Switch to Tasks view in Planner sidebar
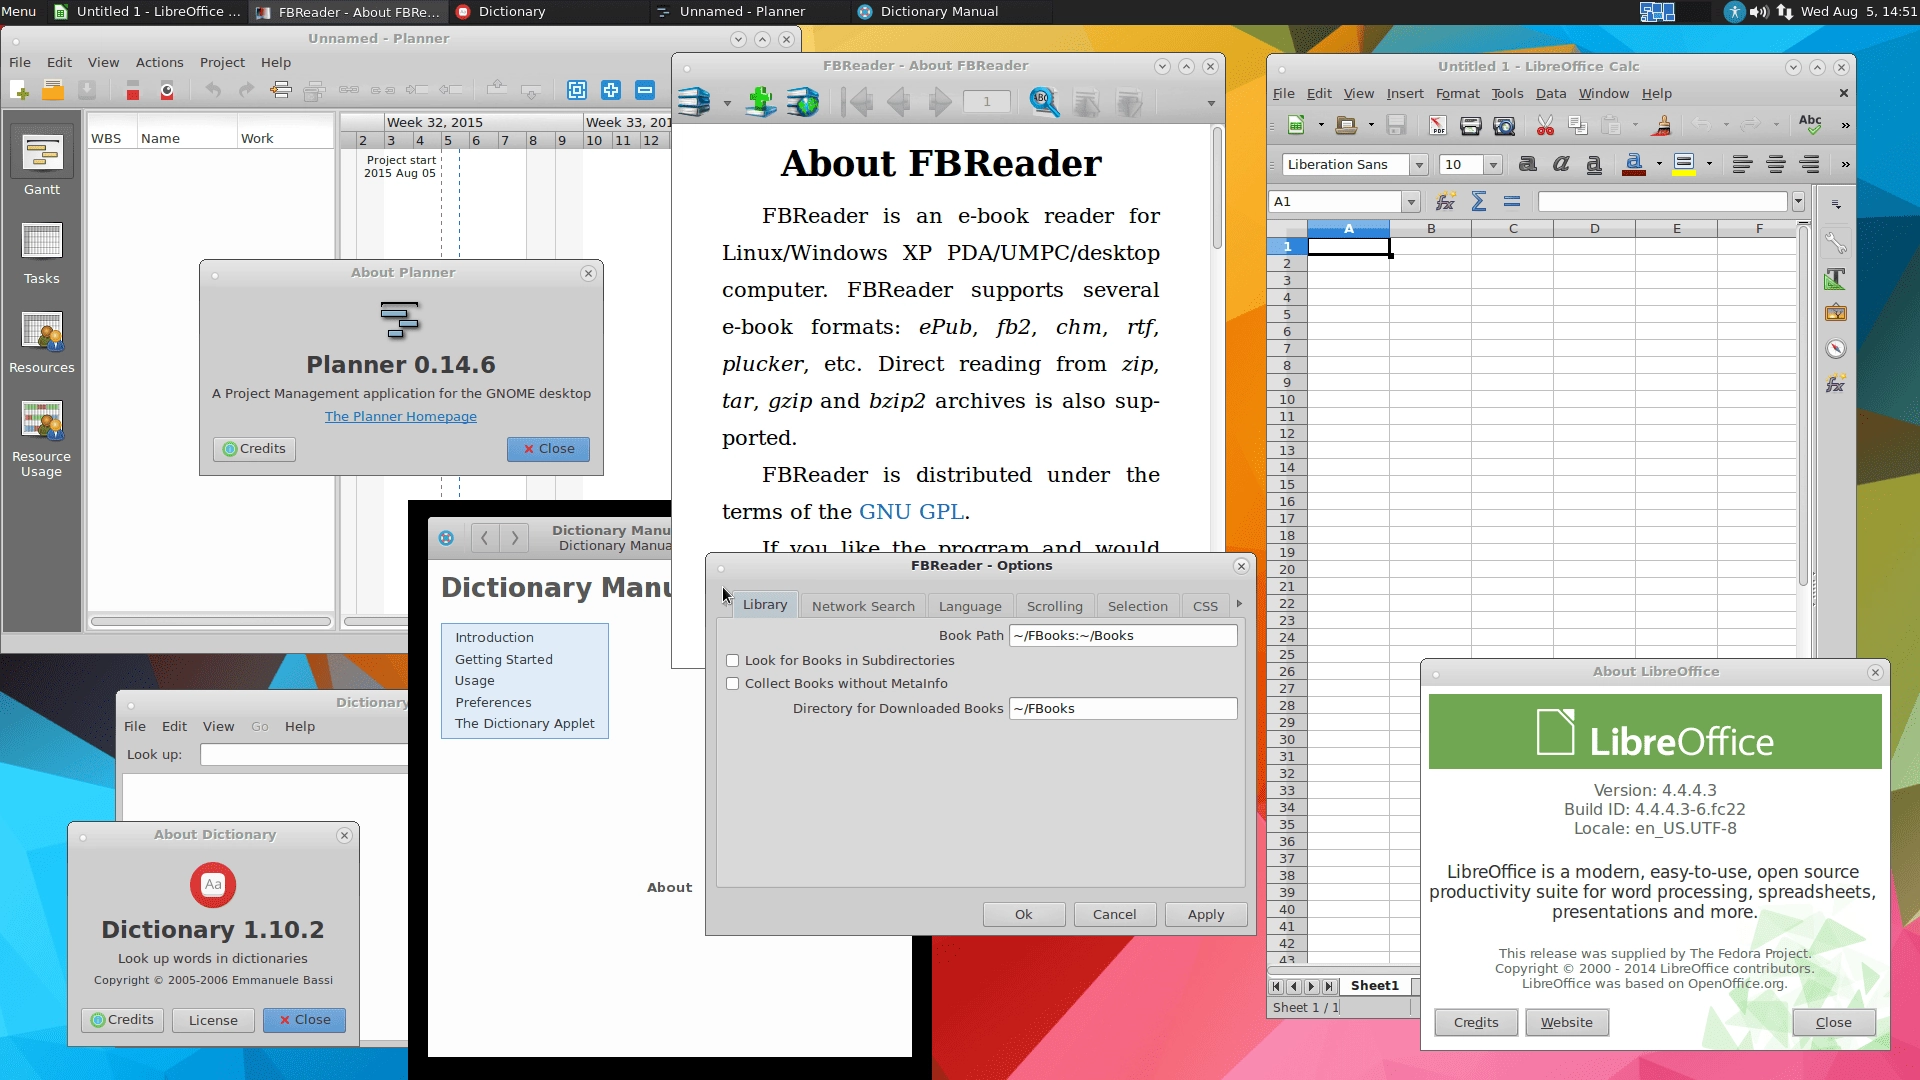The height and width of the screenshot is (1080, 1920). (42, 253)
